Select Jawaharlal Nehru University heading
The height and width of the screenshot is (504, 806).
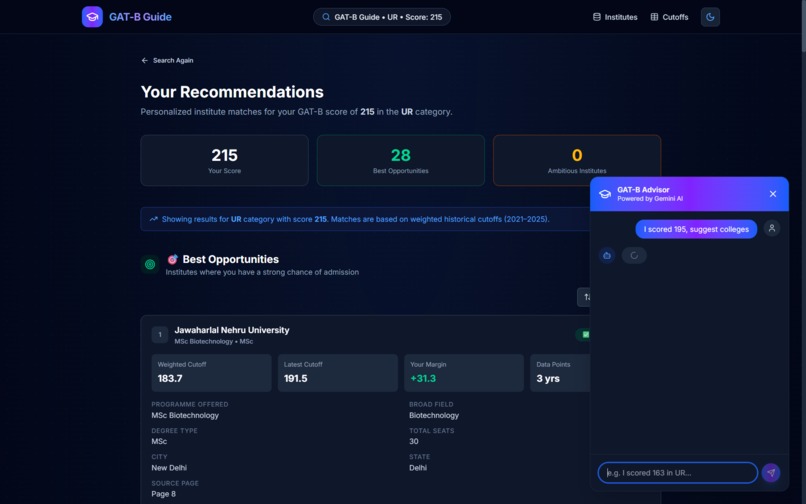tap(232, 330)
